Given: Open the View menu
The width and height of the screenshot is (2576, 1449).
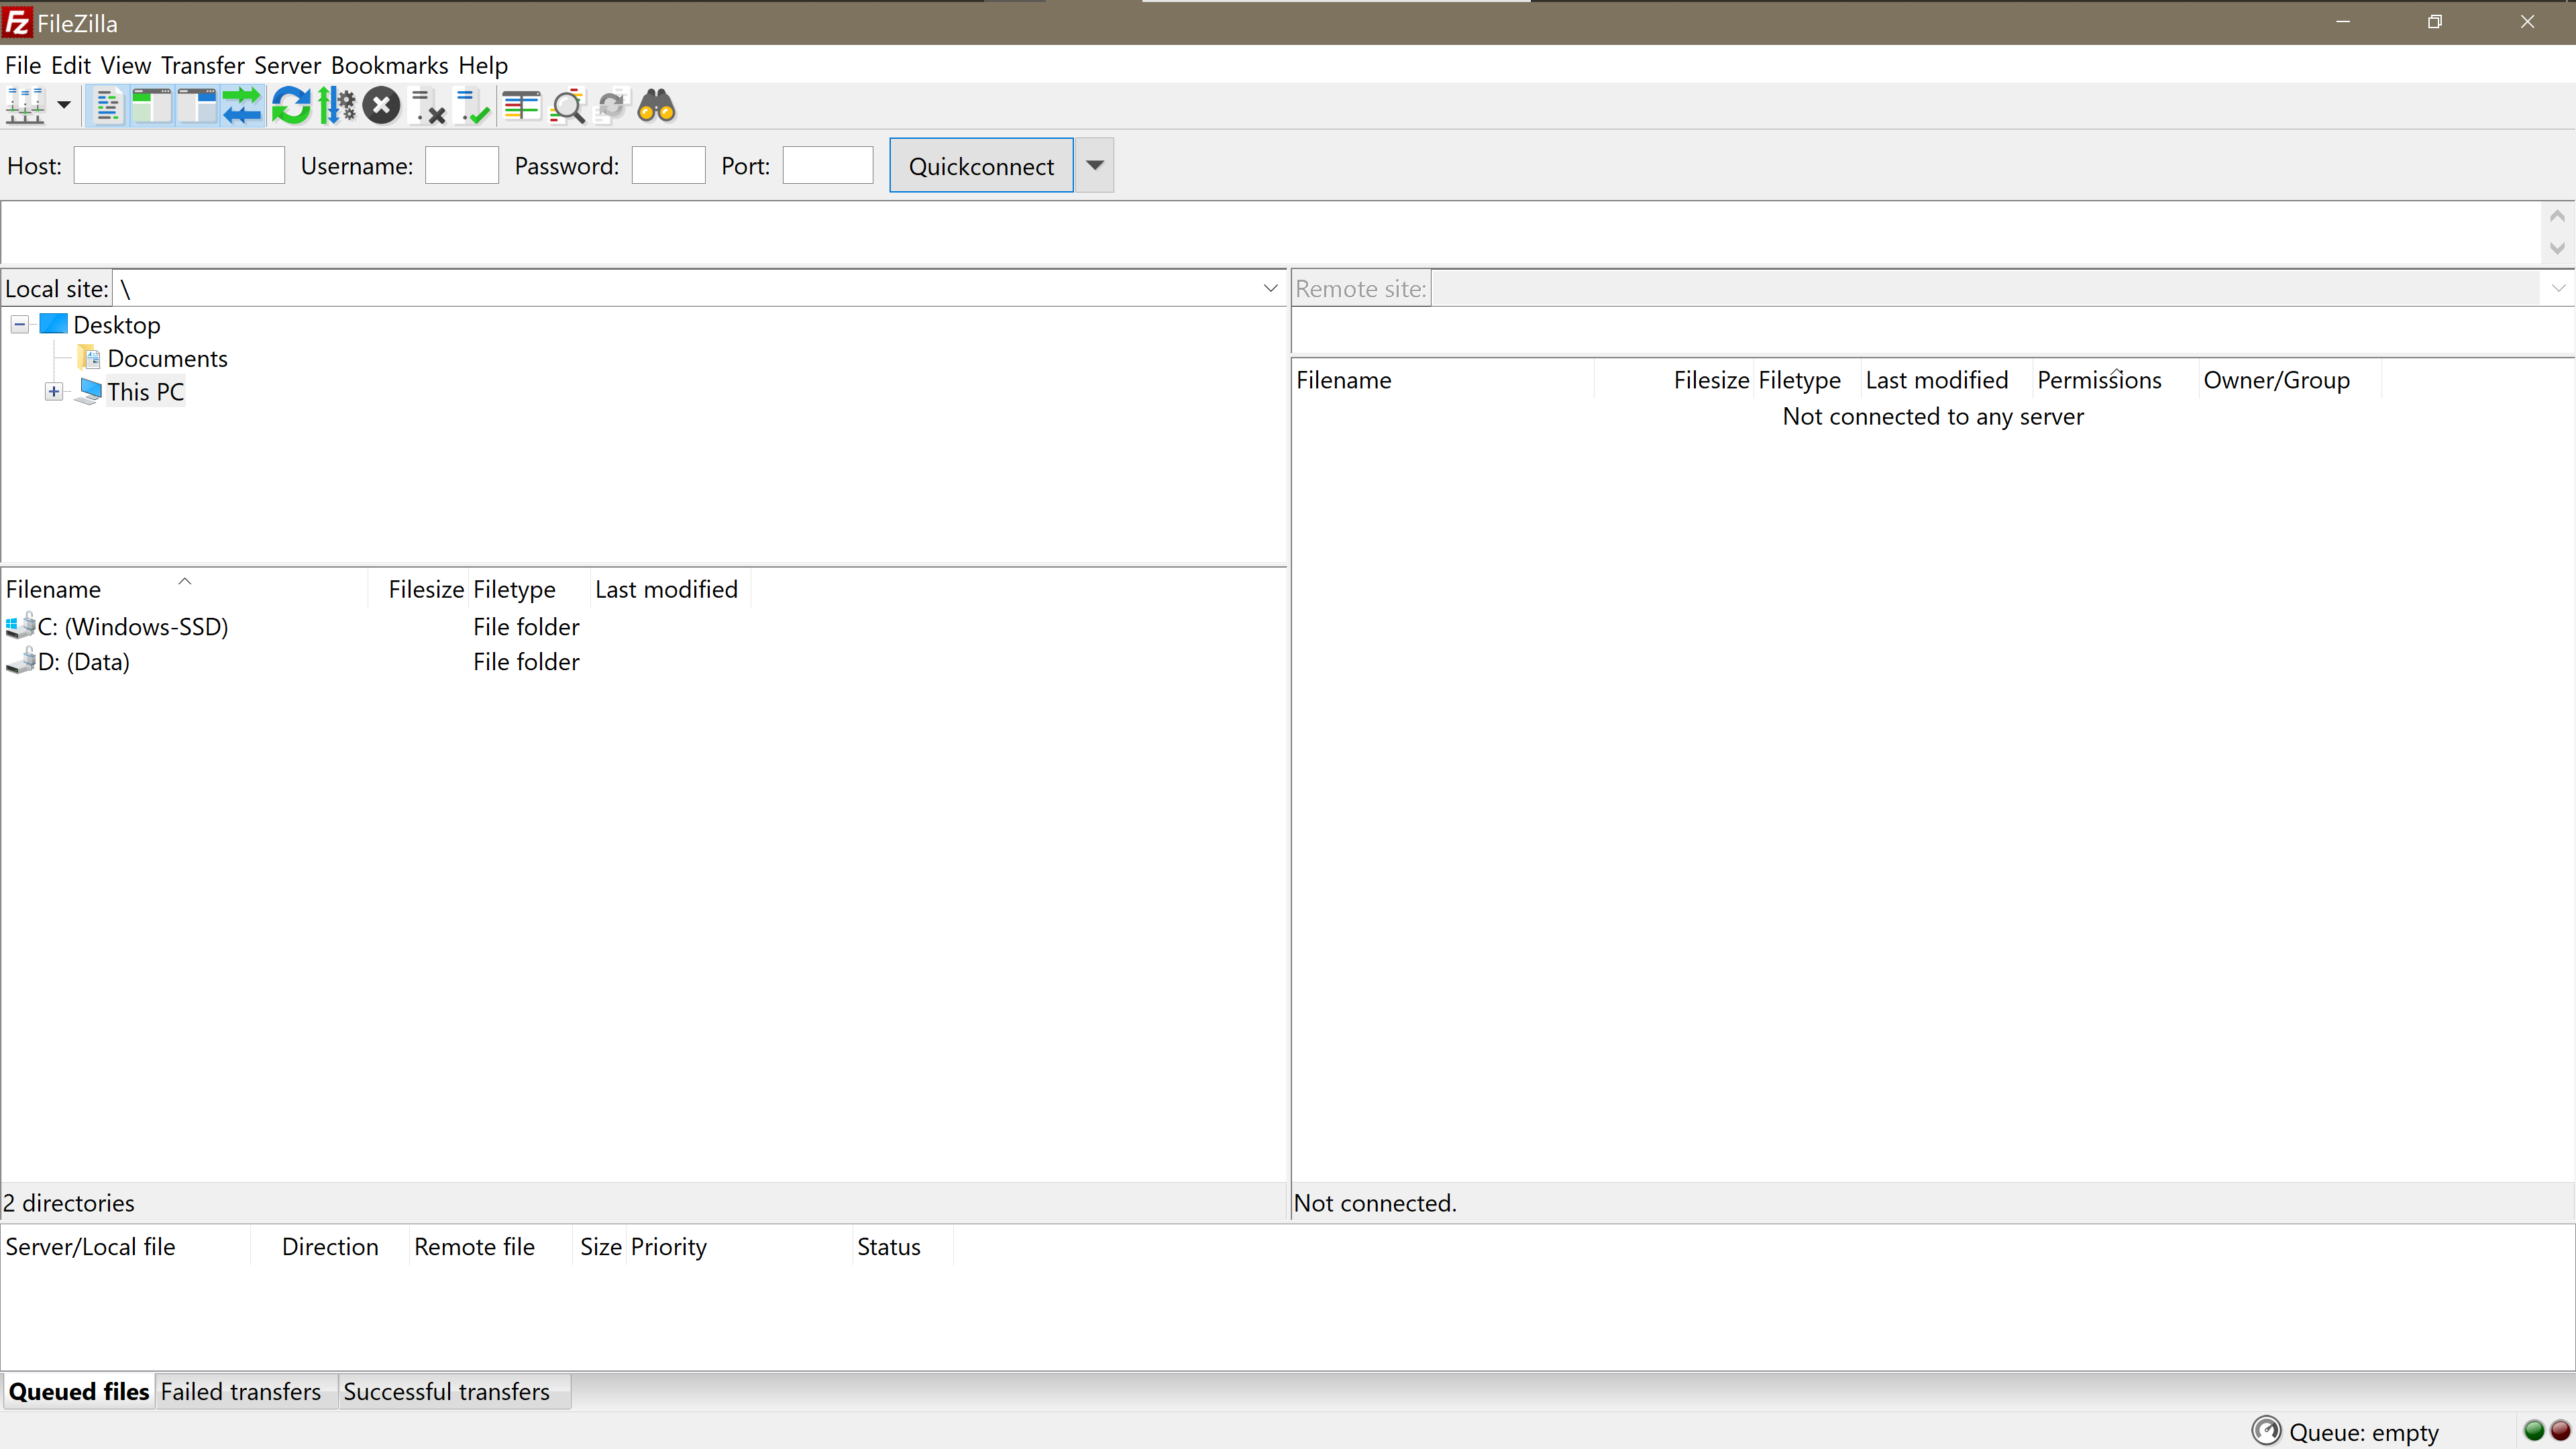Looking at the screenshot, I should (126, 65).
